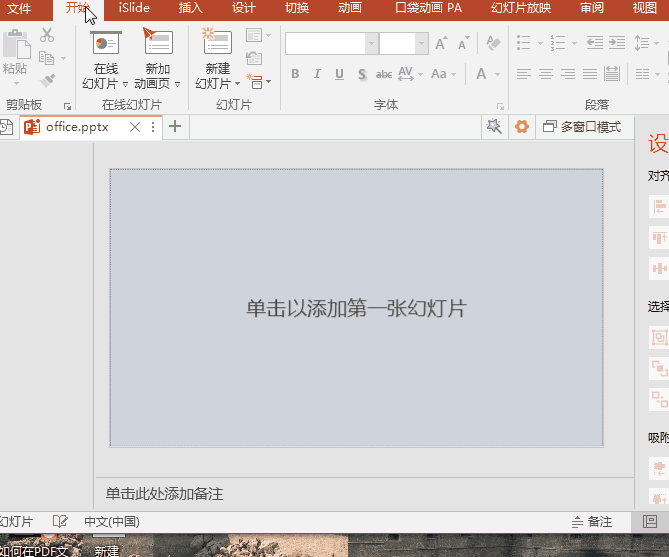The height and width of the screenshot is (557, 669).
Task: Click the copy icon
Action: [46, 58]
